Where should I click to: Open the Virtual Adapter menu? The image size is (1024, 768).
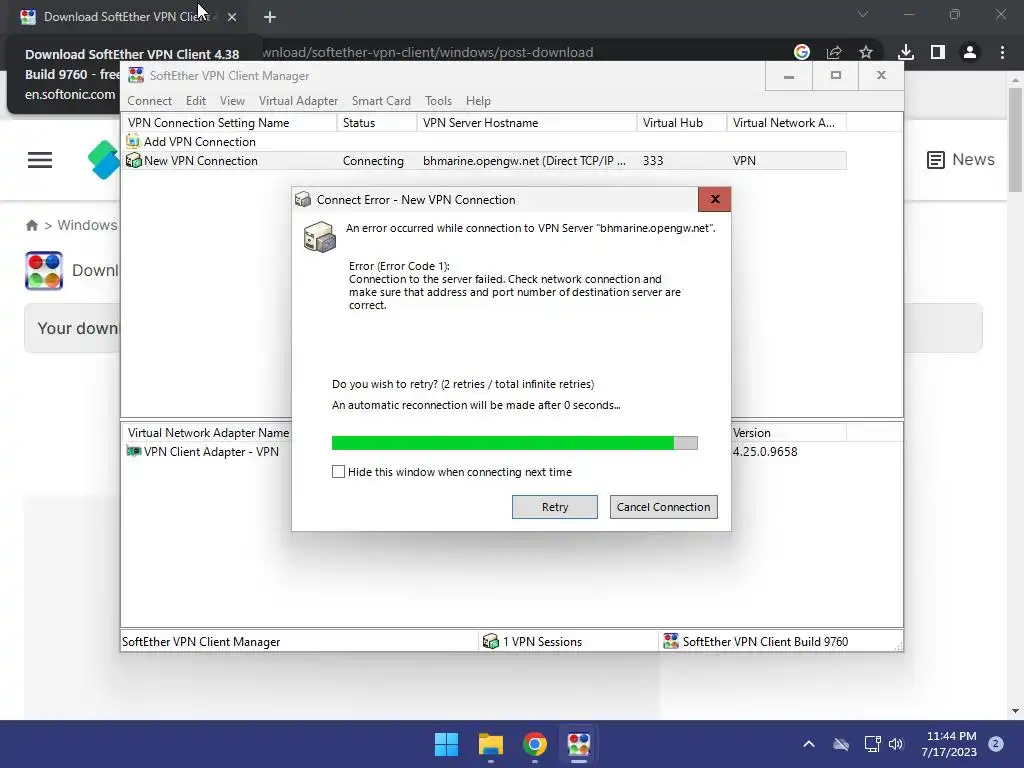tap(298, 101)
